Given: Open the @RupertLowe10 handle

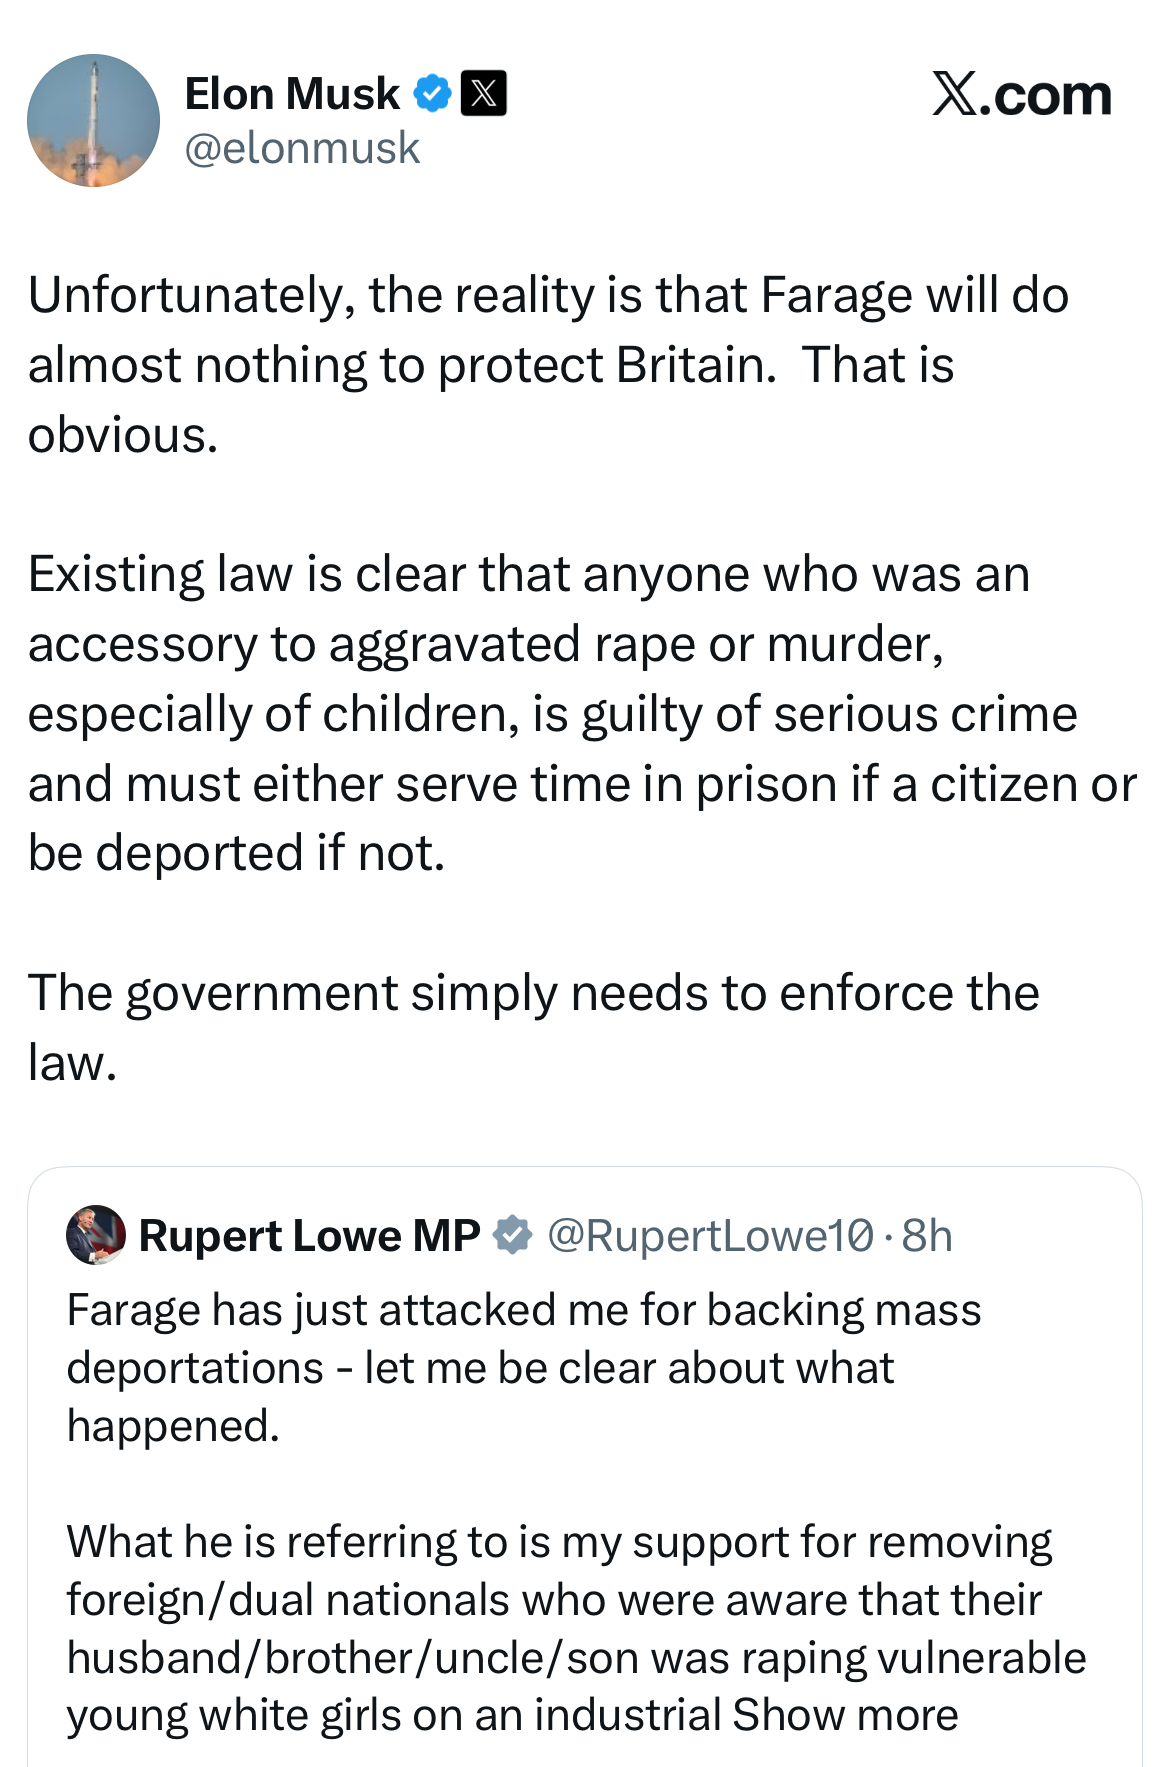Looking at the screenshot, I should click(x=711, y=1236).
